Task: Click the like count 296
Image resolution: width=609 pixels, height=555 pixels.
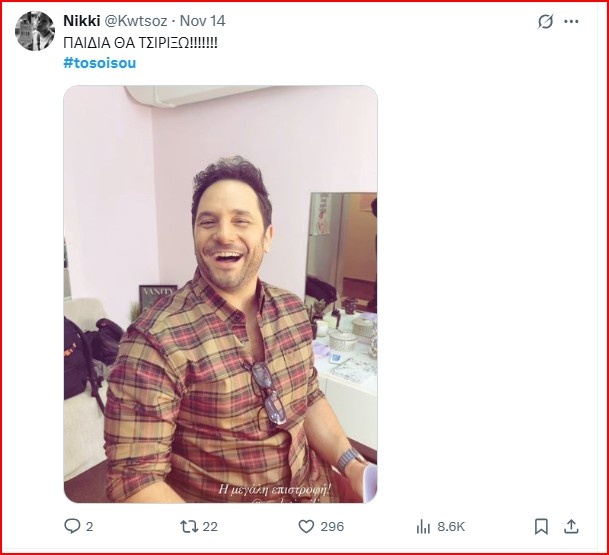Action: (x=332, y=526)
